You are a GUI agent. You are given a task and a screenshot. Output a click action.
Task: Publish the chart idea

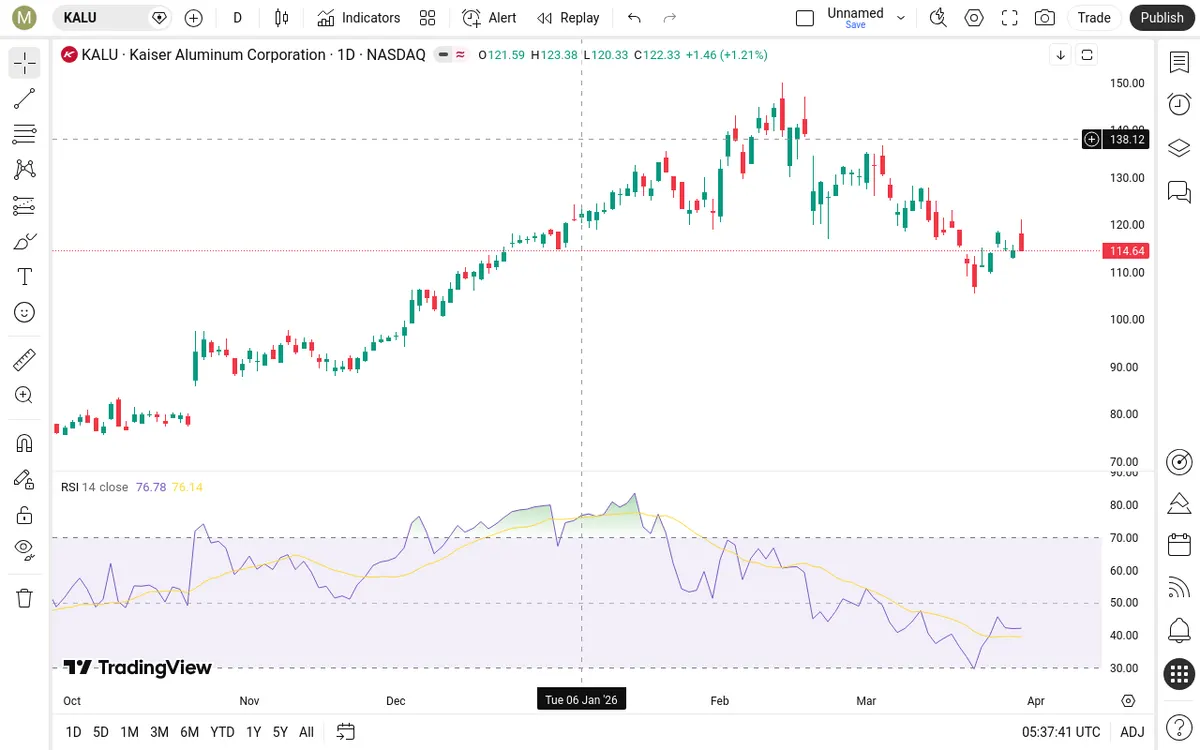[x=1162, y=18]
